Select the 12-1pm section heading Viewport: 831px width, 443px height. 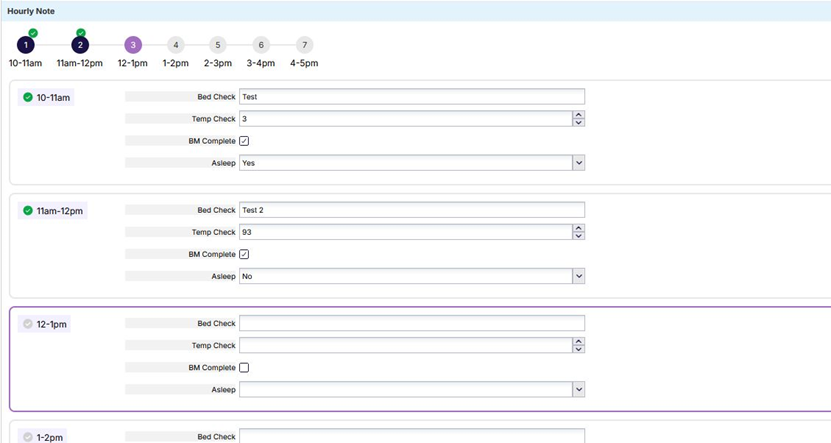click(x=51, y=324)
